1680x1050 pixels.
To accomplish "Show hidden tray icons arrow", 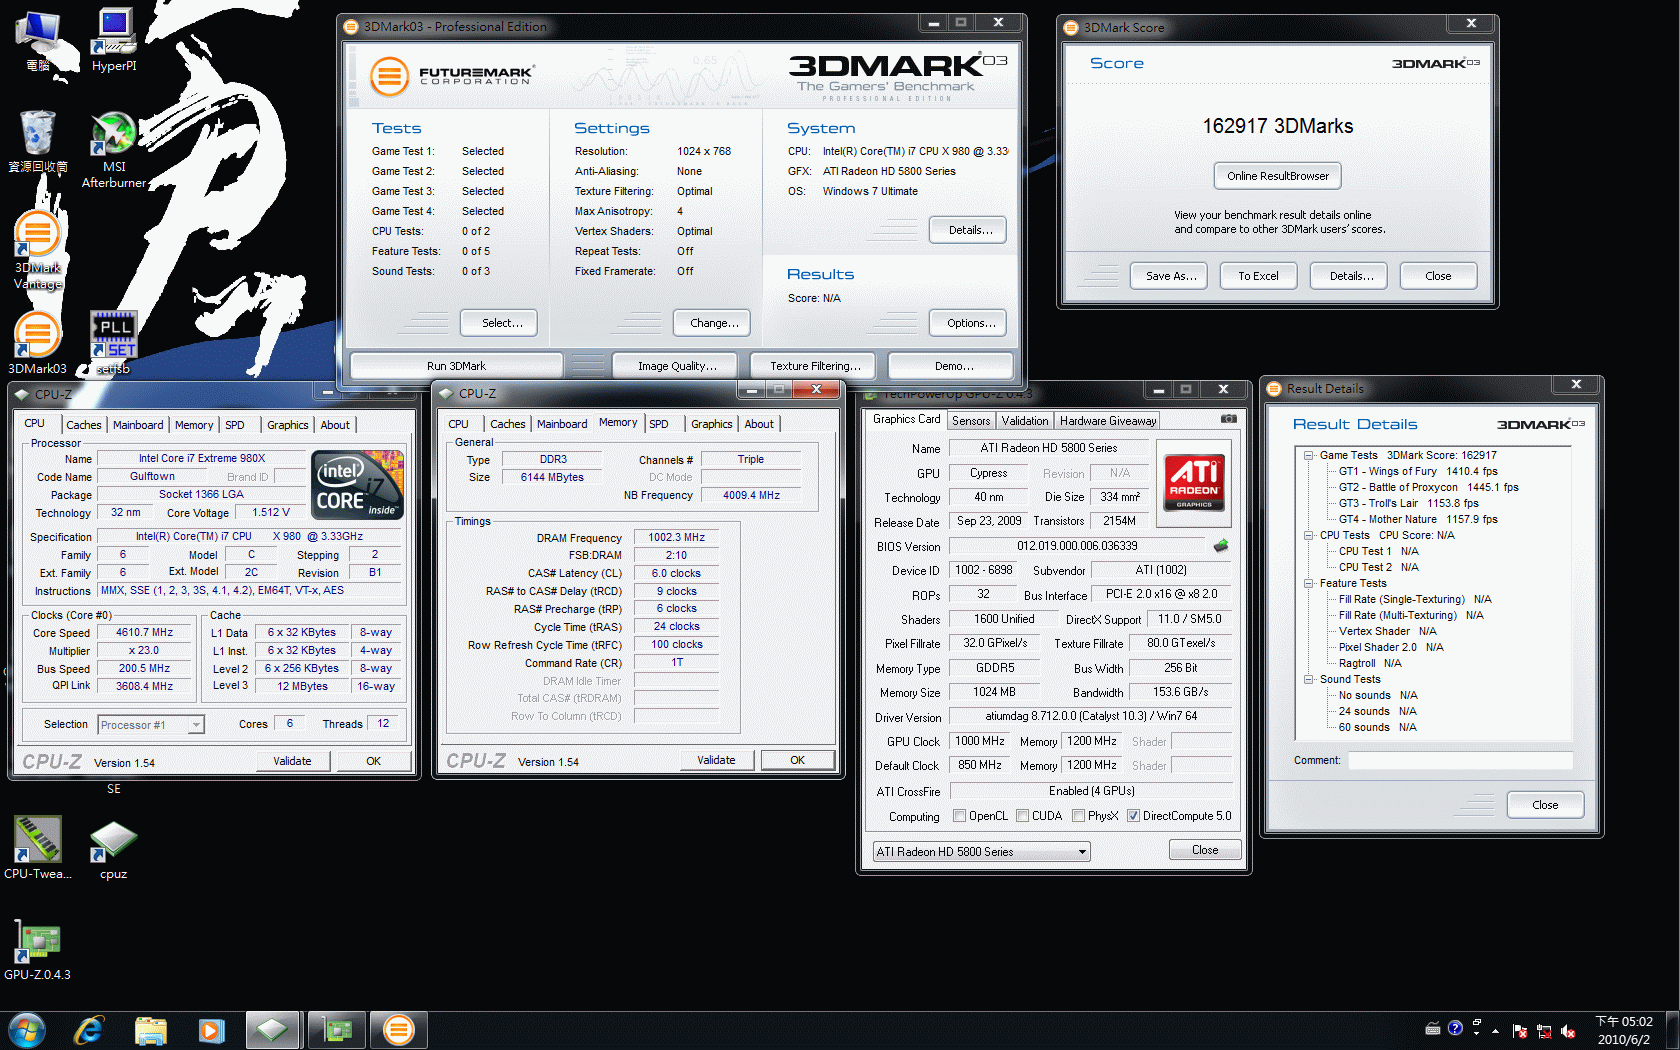I will (1496, 1030).
